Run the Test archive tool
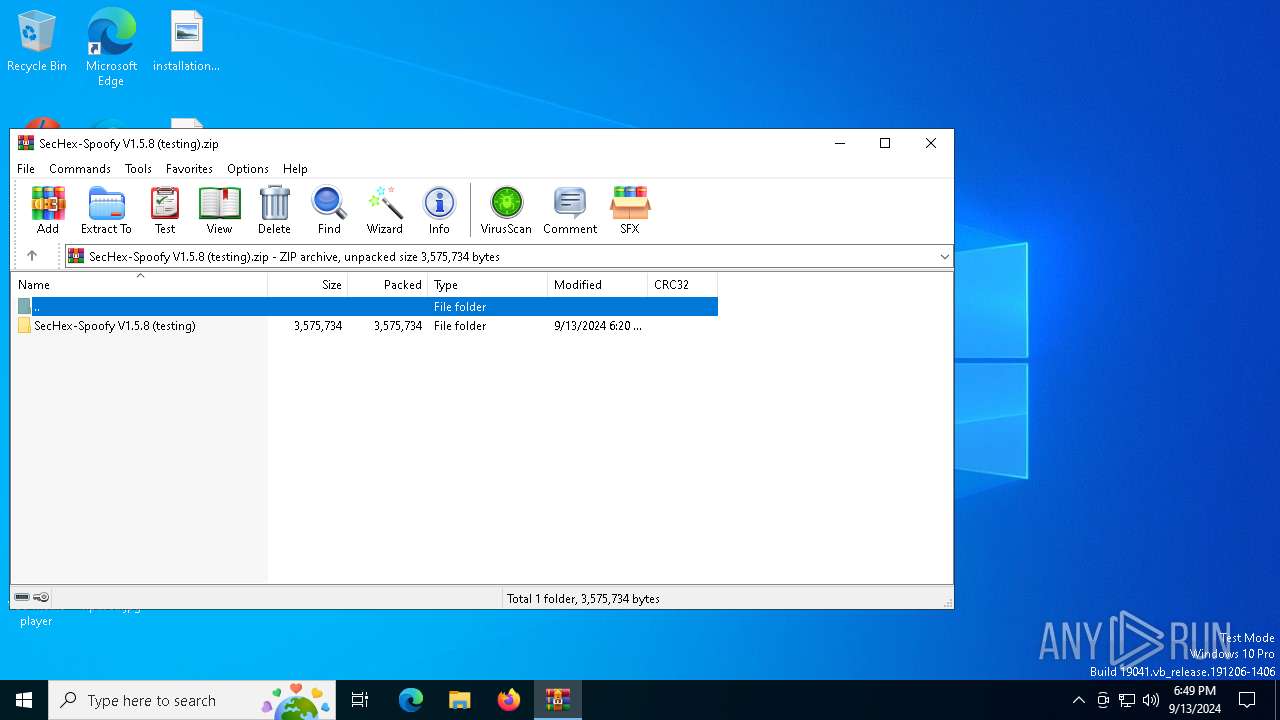Image resolution: width=1280 pixels, height=720 pixels. click(165, 210)
